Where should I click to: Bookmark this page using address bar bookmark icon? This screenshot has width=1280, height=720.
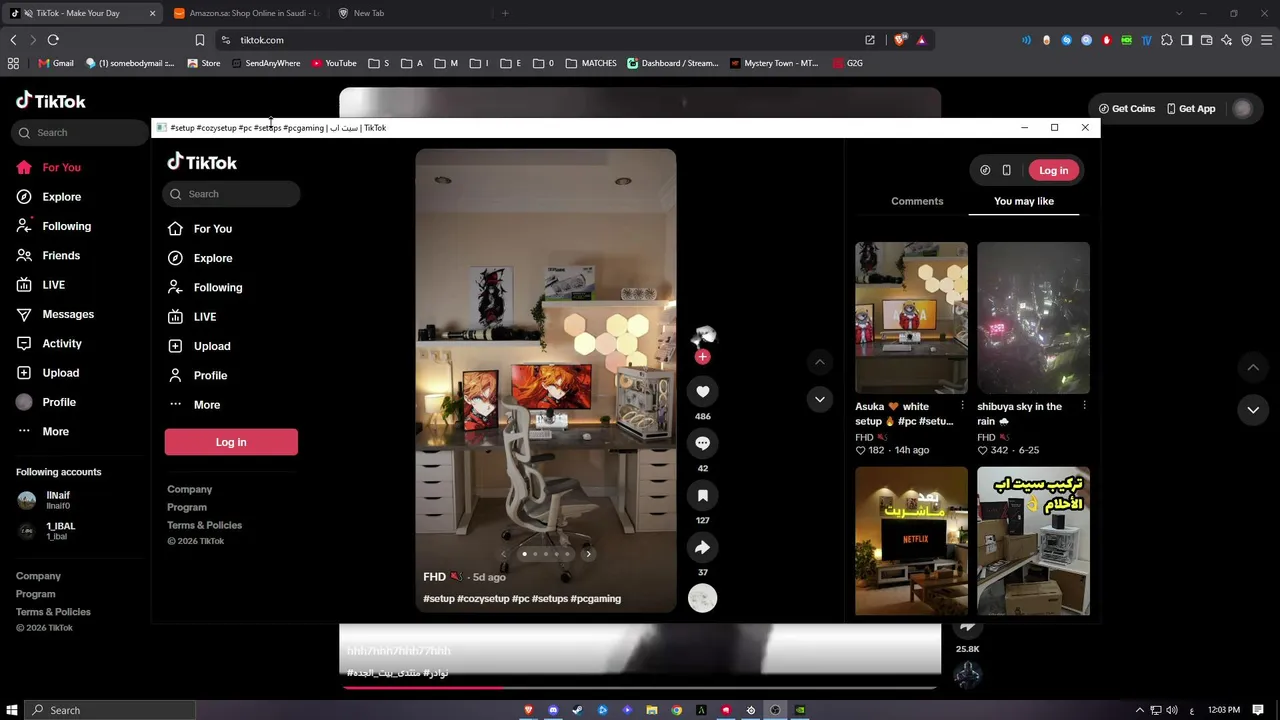(200, 40)
